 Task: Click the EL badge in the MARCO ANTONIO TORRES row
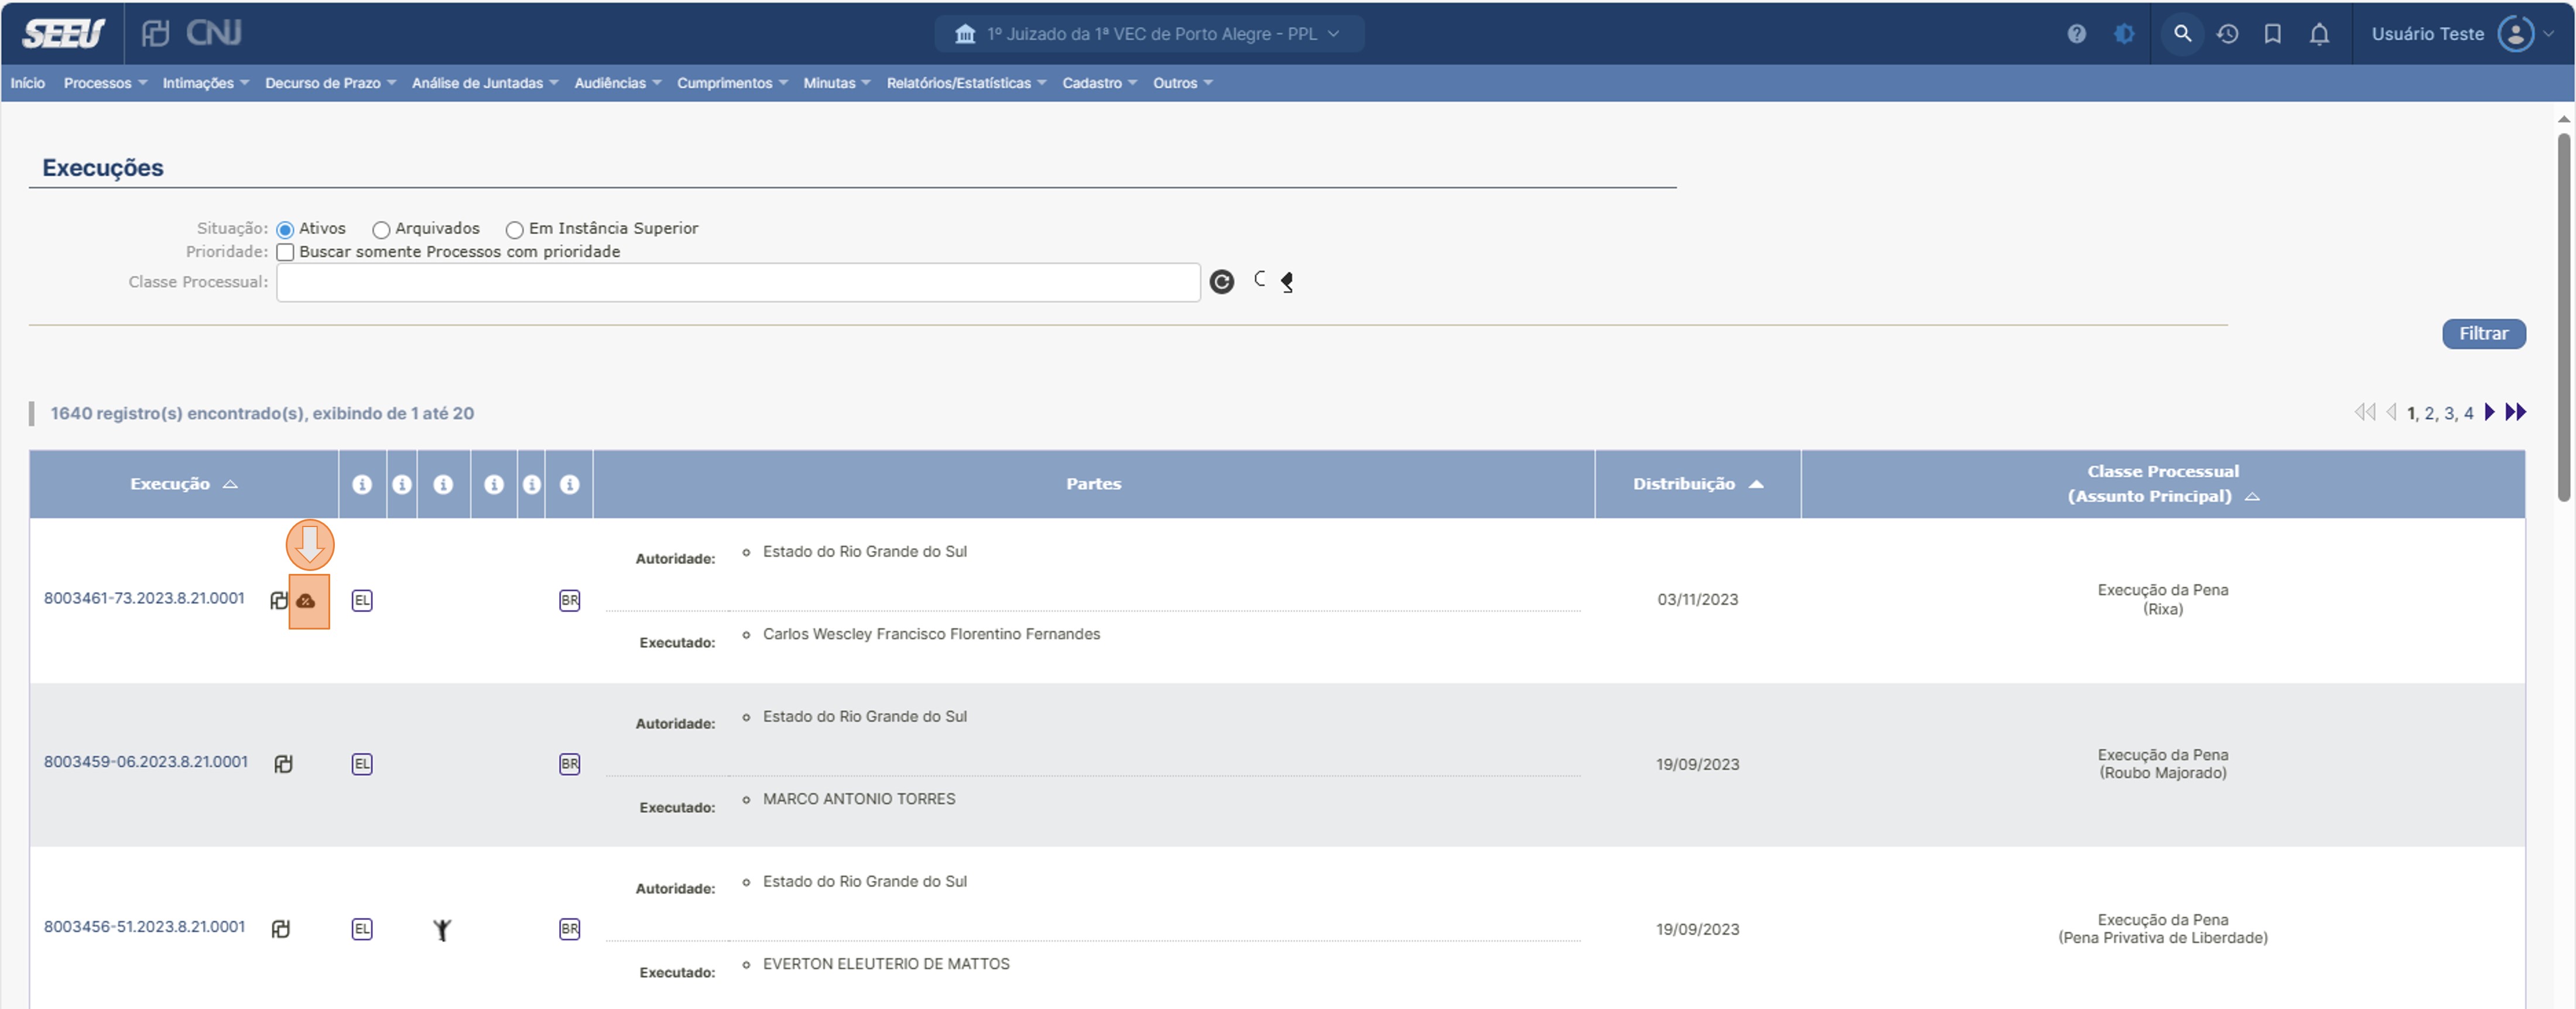[x=362, y=764]
